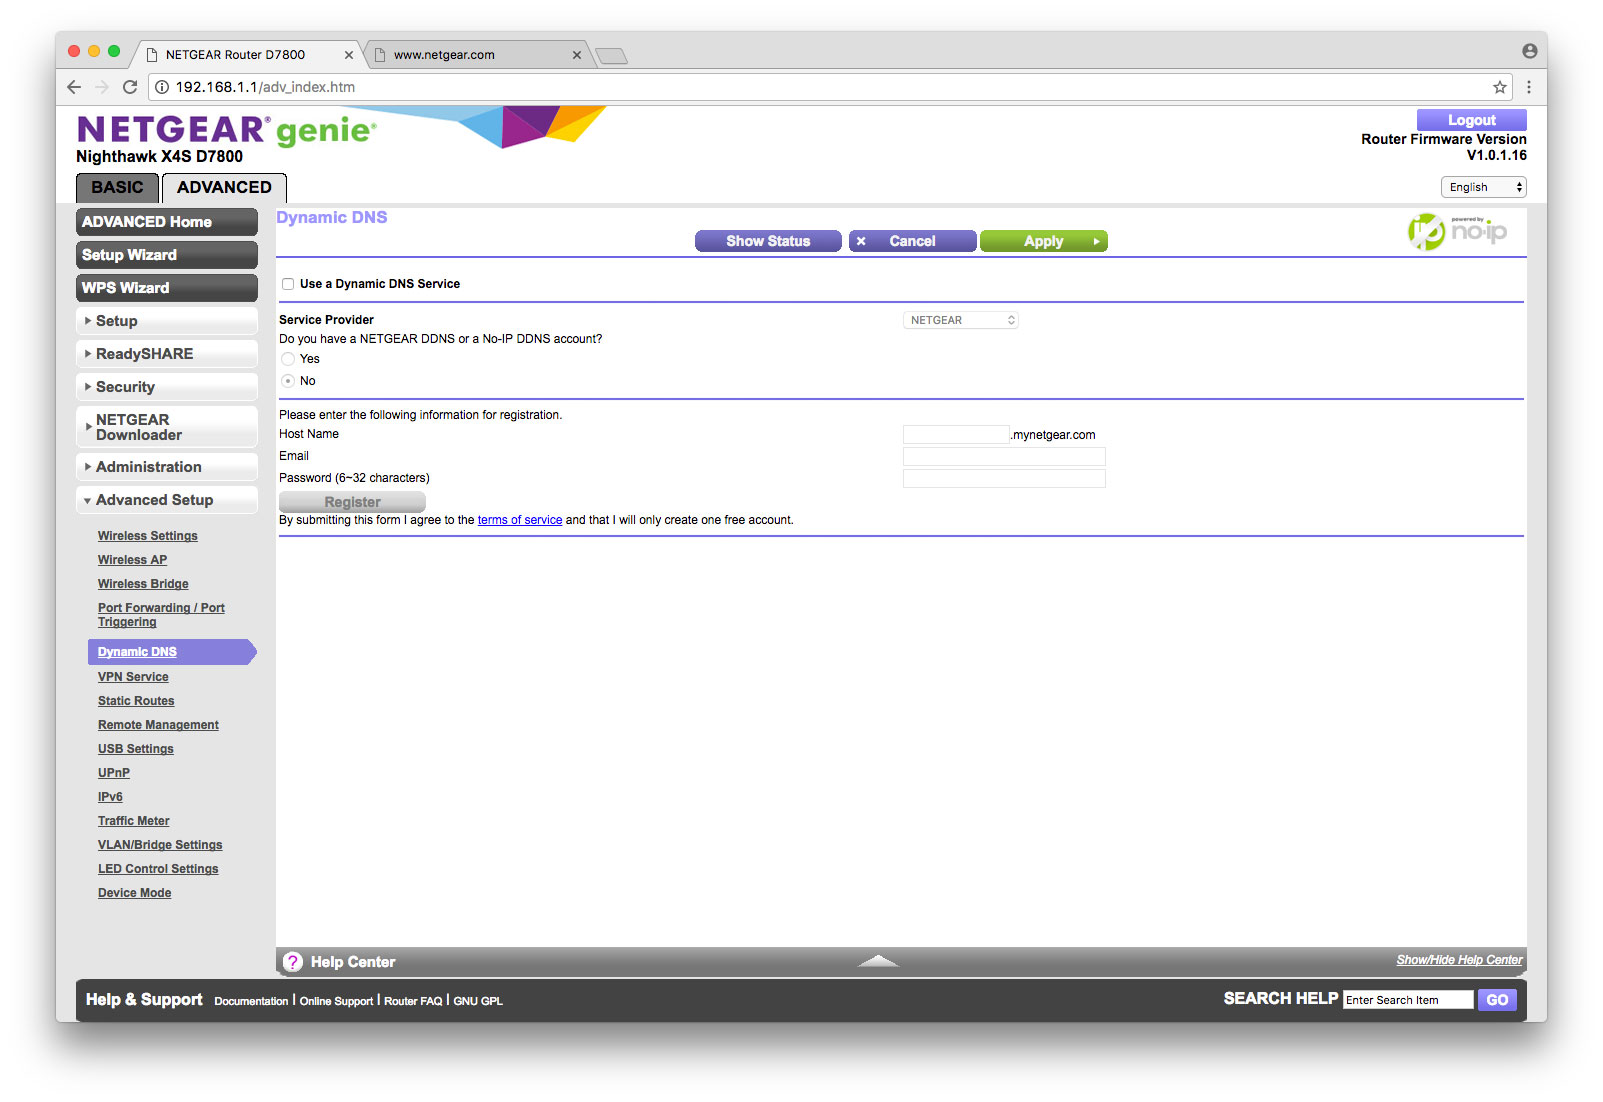Viewport: 1603px width, 1102px height.
Task: Open the VPN Service page
Action: (x=133, y=677)
